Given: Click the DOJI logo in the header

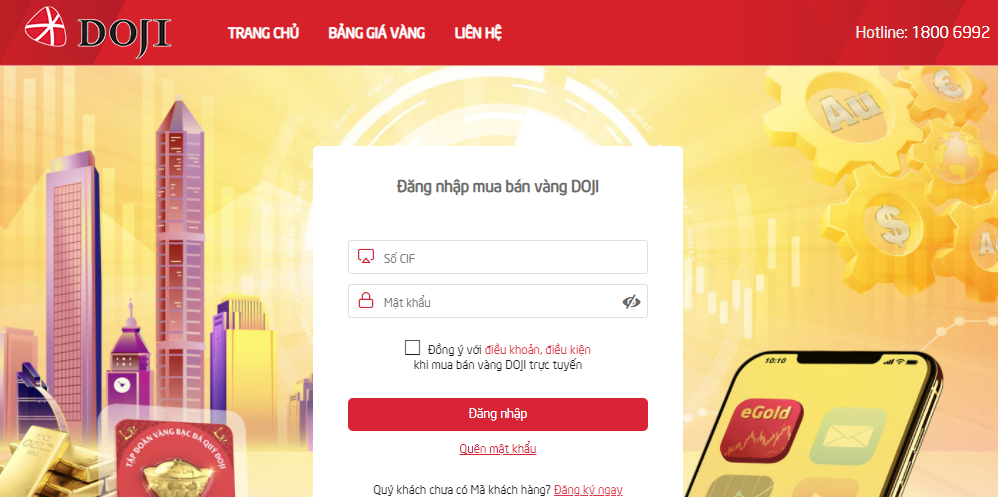Looking at the screenshot, I should click(x=98, y=30).
